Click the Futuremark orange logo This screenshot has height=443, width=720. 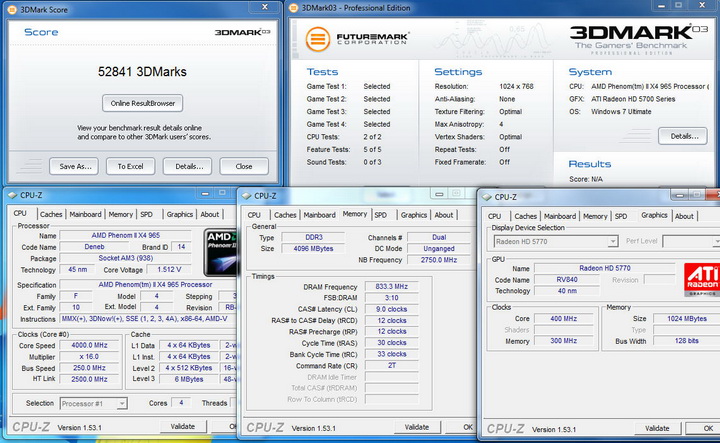pyautogui.click(x=318, y=39)
